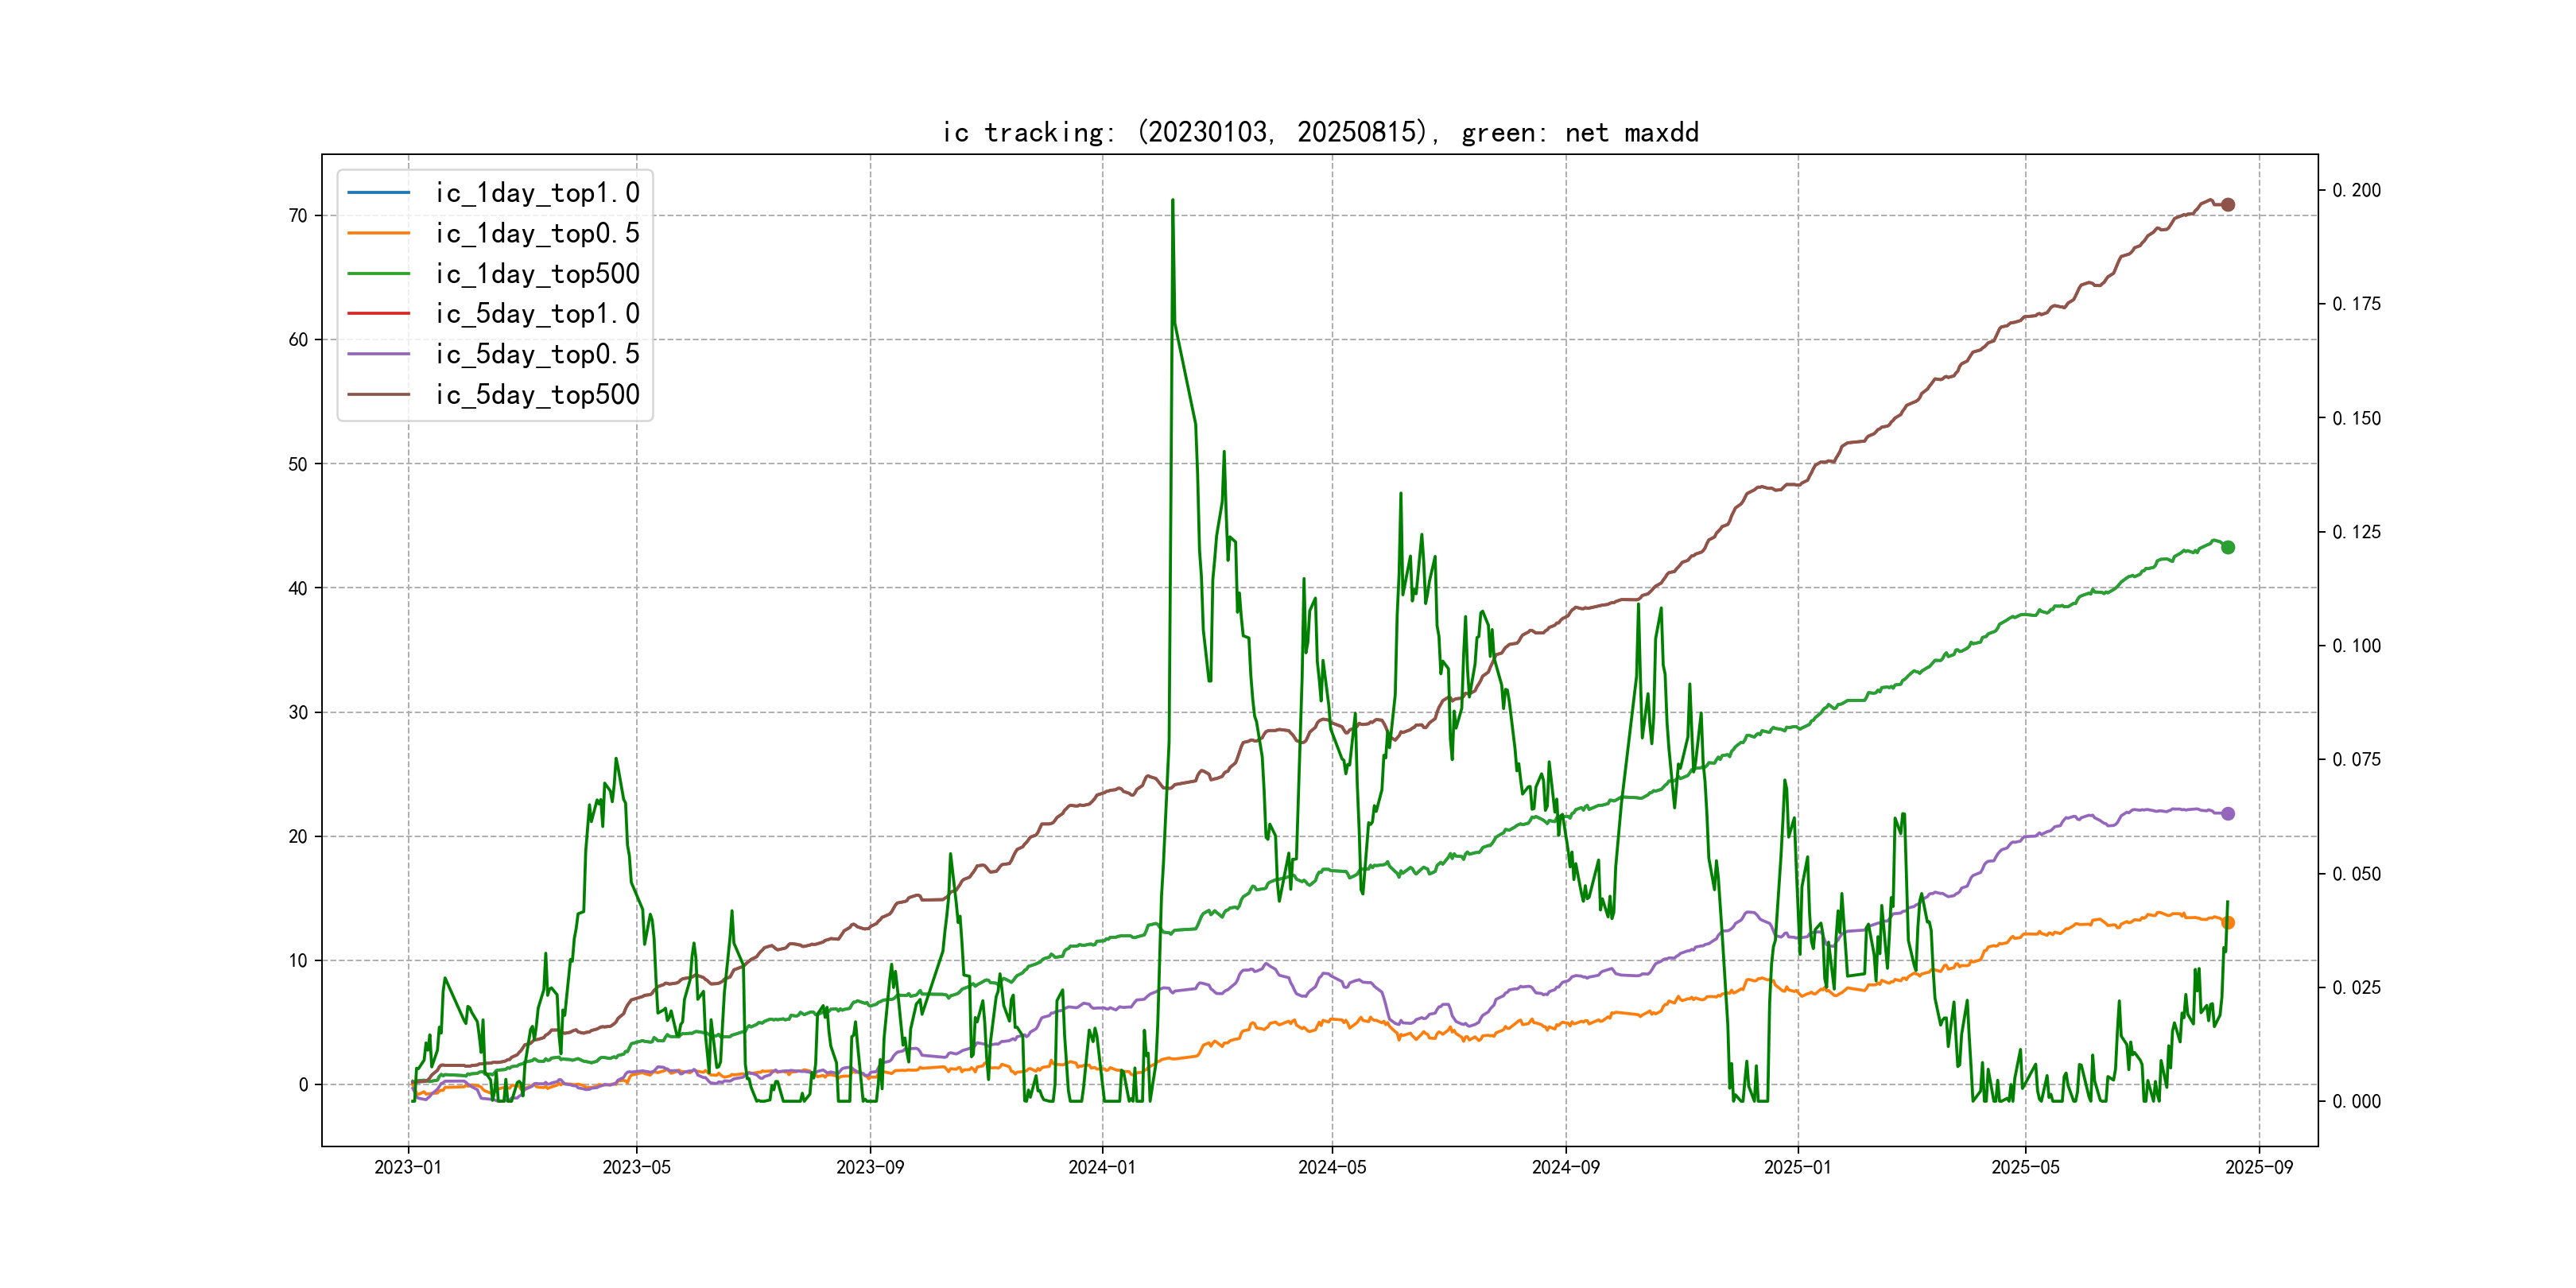This screenshot has width=2576, height=1288.
Task: Click the blue line sample for ic_1day_top1.0
Action: pyautogui.click(x=378, y=192)
